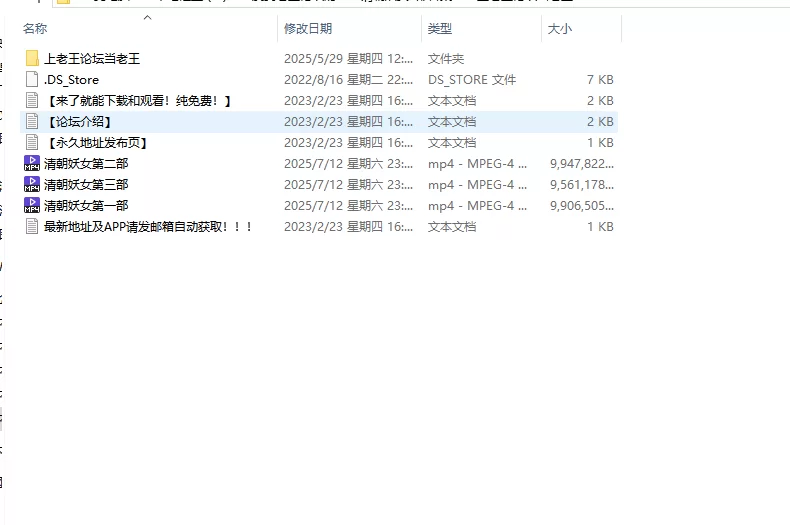Click the sort direction arrow above 名称

(x=148, y=18)
